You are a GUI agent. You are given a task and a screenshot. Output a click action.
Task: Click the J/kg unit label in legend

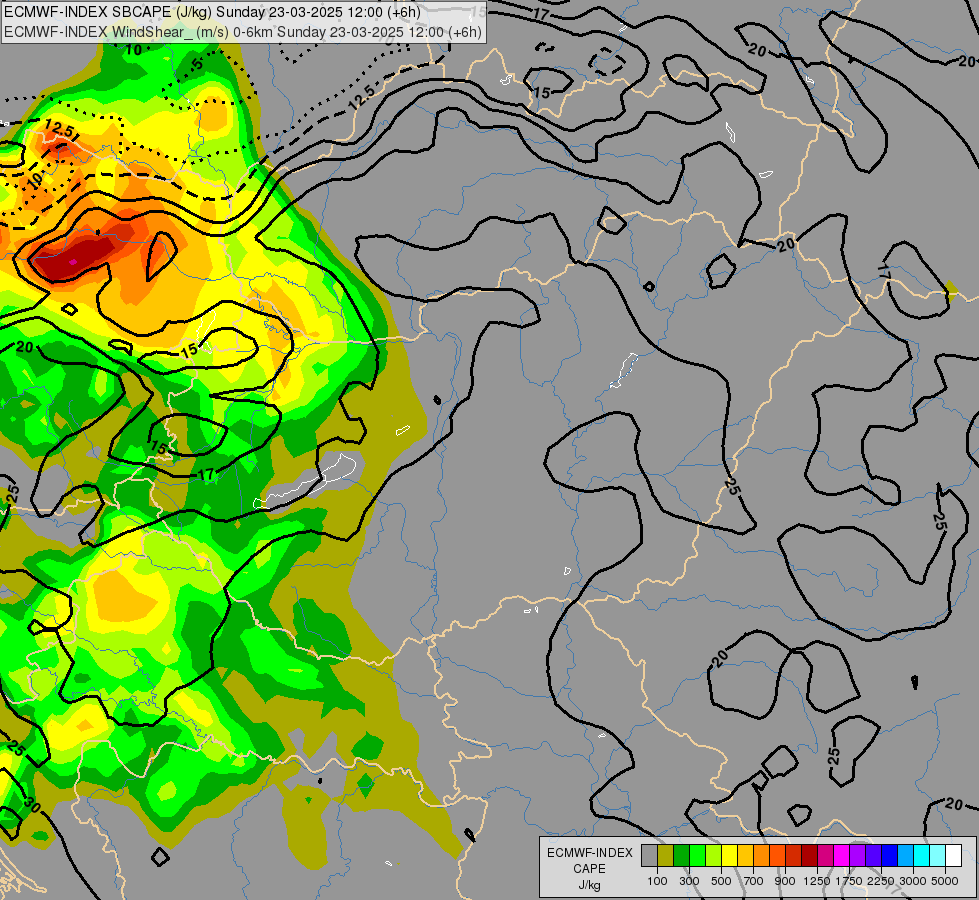(x=589, y=885)
